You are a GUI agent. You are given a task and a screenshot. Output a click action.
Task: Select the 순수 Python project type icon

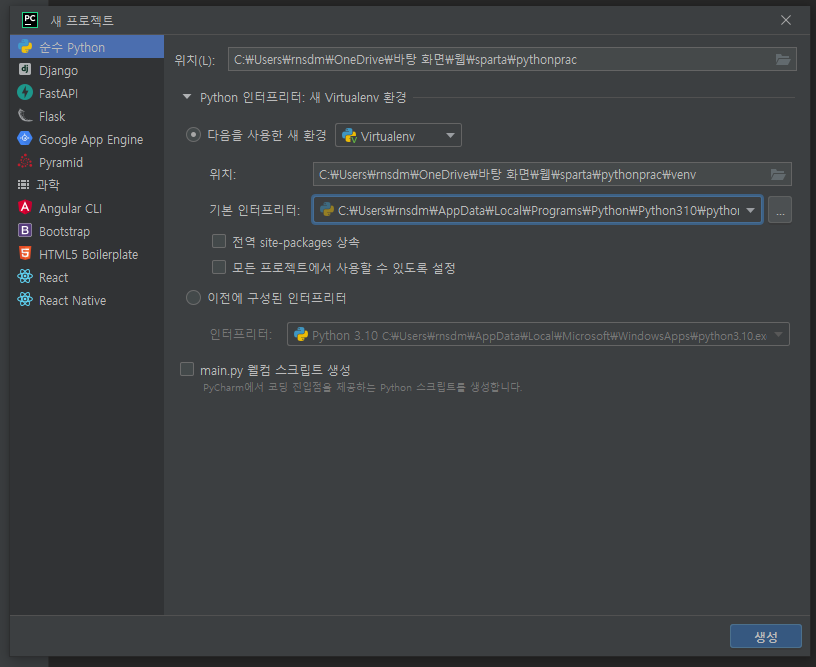pos(25,47)
